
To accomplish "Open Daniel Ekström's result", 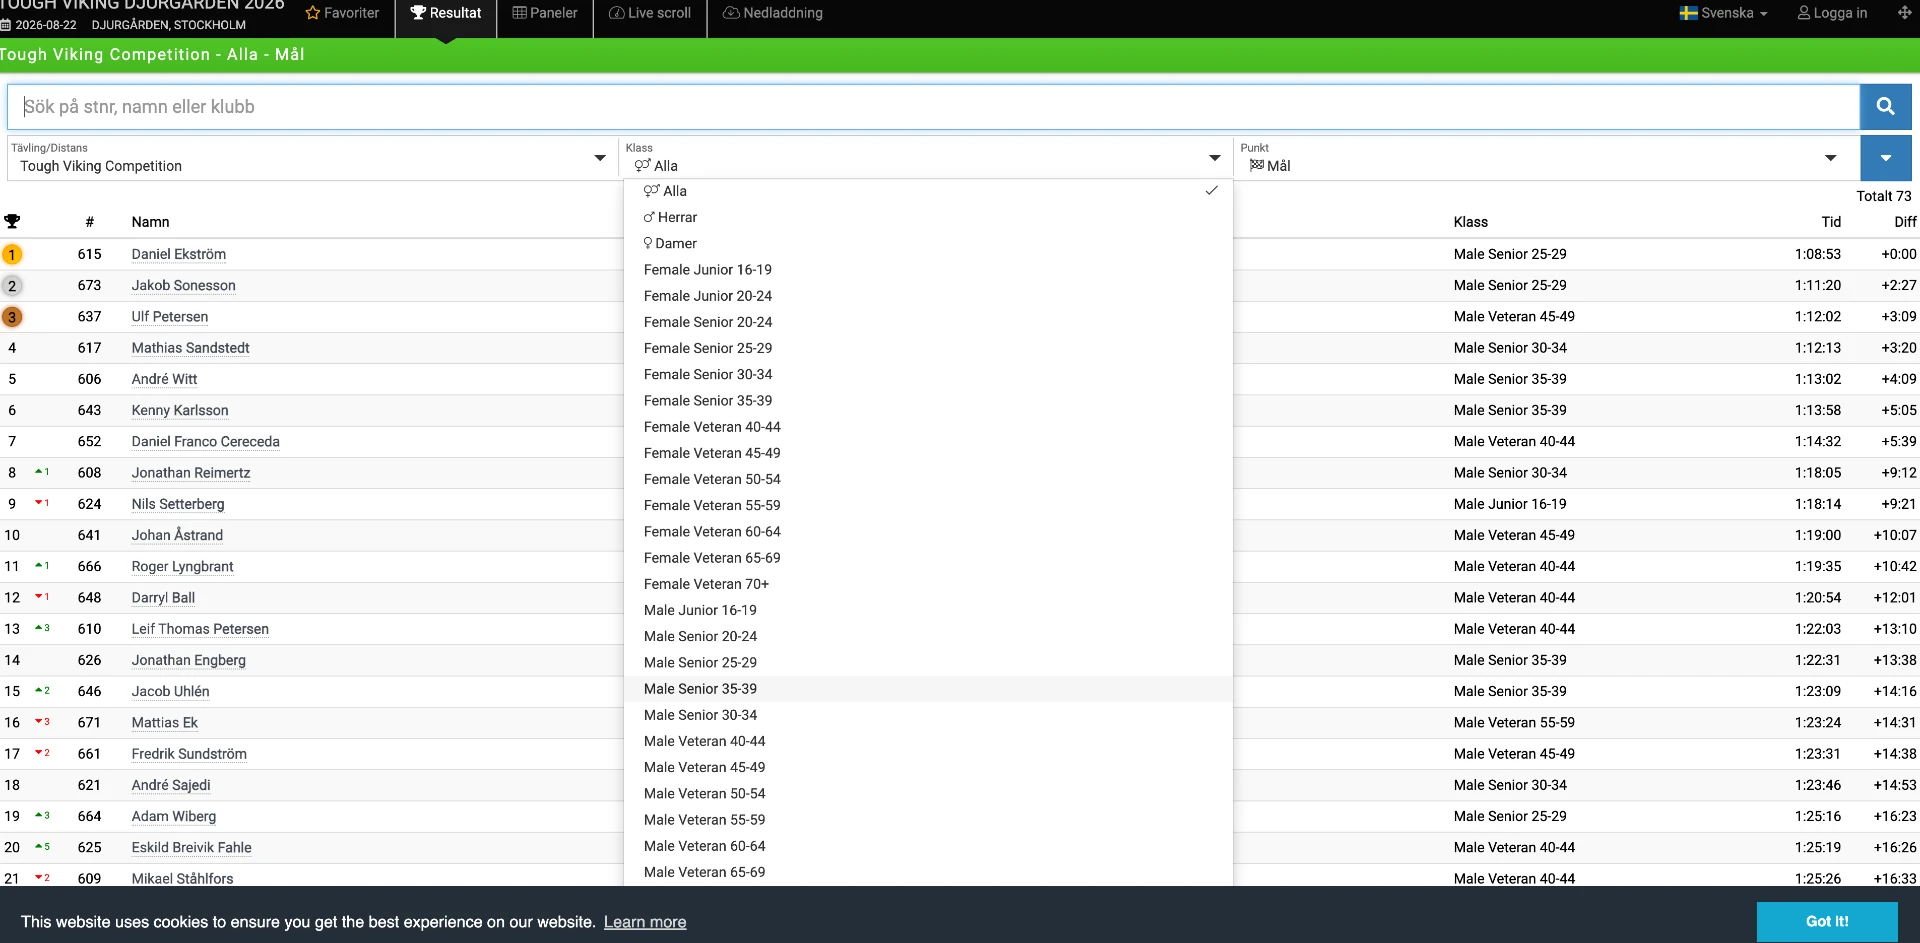I will click(179, 255).
